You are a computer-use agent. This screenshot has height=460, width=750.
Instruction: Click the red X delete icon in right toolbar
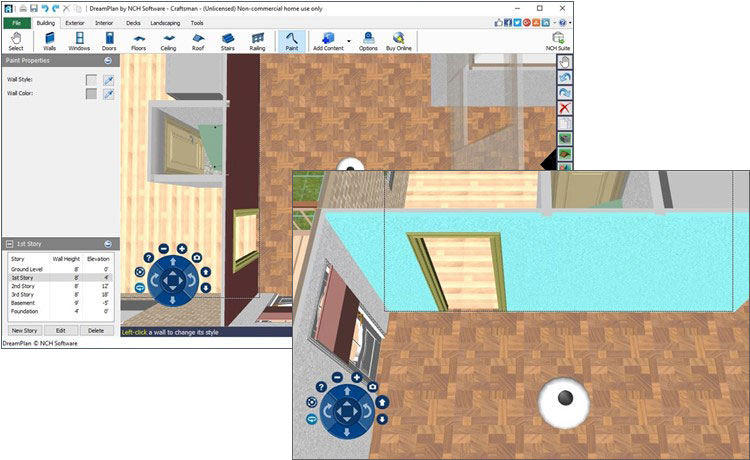[564, 107]
